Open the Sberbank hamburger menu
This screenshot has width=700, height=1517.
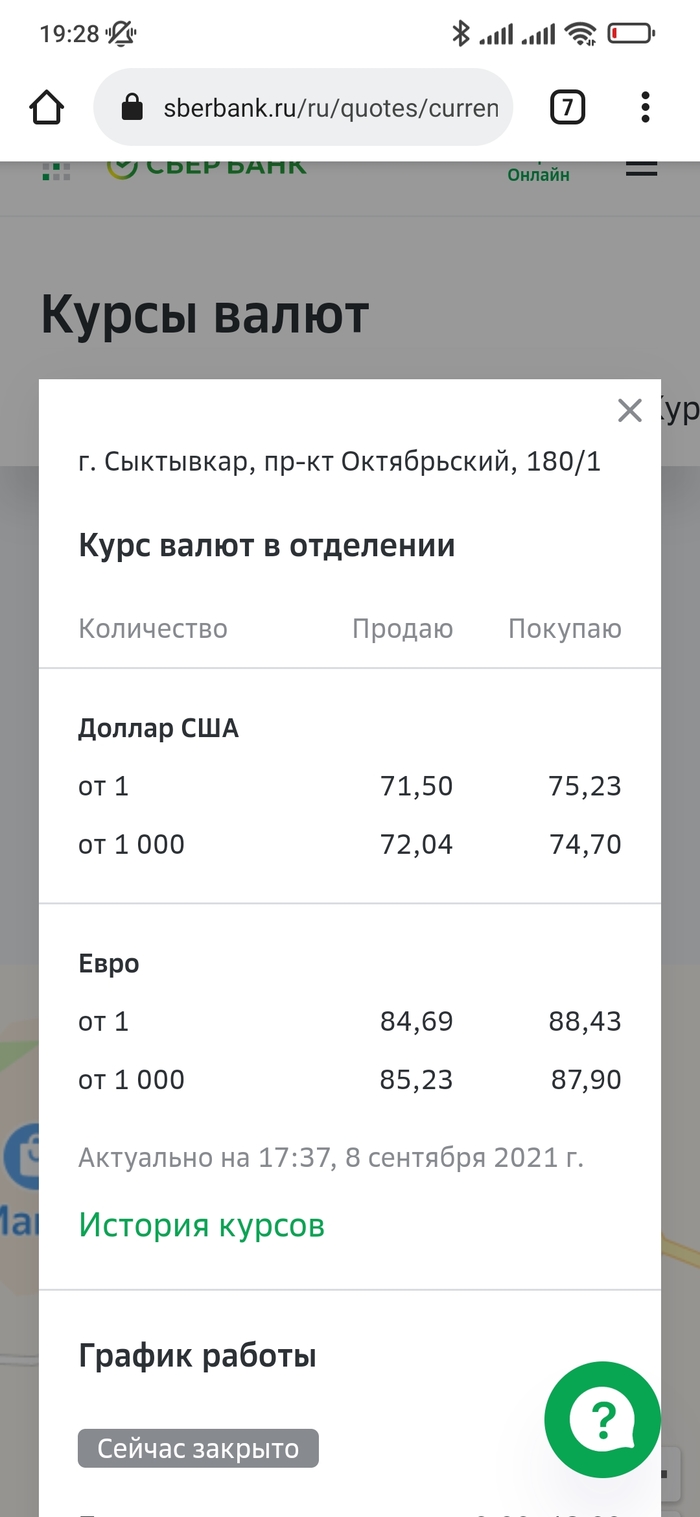click(641, 168)
